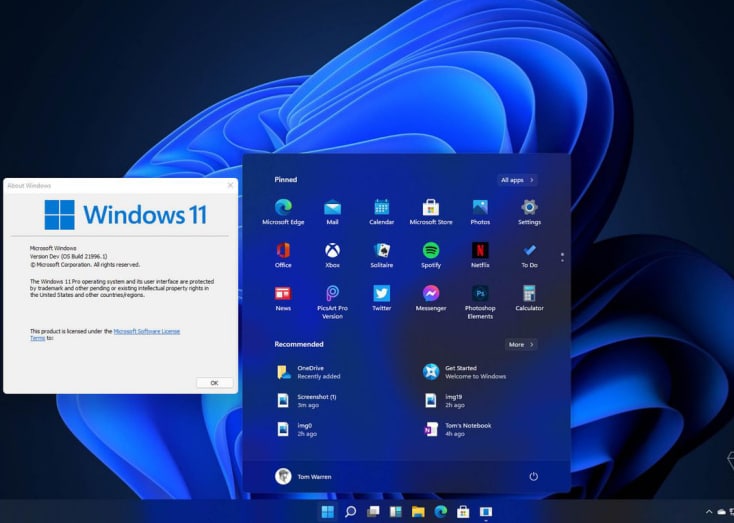
Task: Click OK in About Windows dialog
Action: (x=214, y=383)
